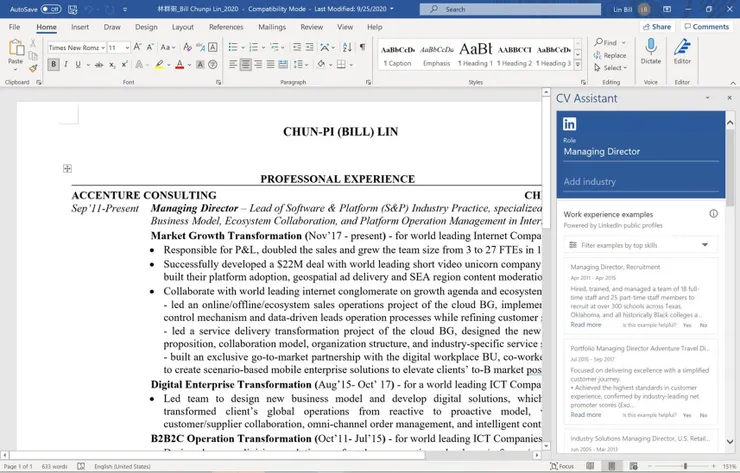Apply text highlight color
The height and width of the screenshot is (473, 740).
[x=159, y=65]
